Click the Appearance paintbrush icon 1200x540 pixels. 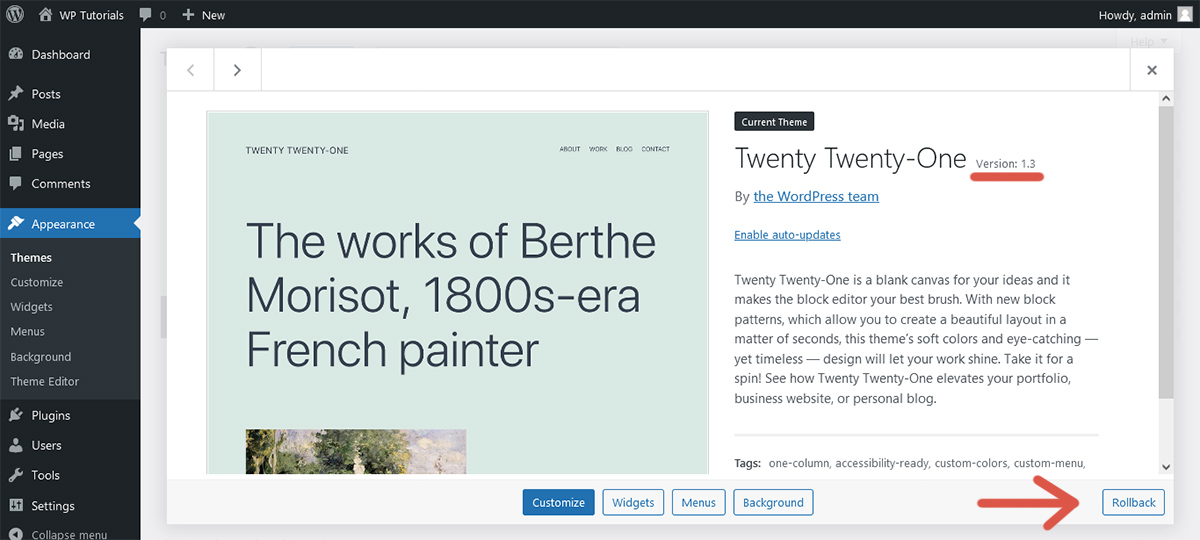click(x=16, y=224)
